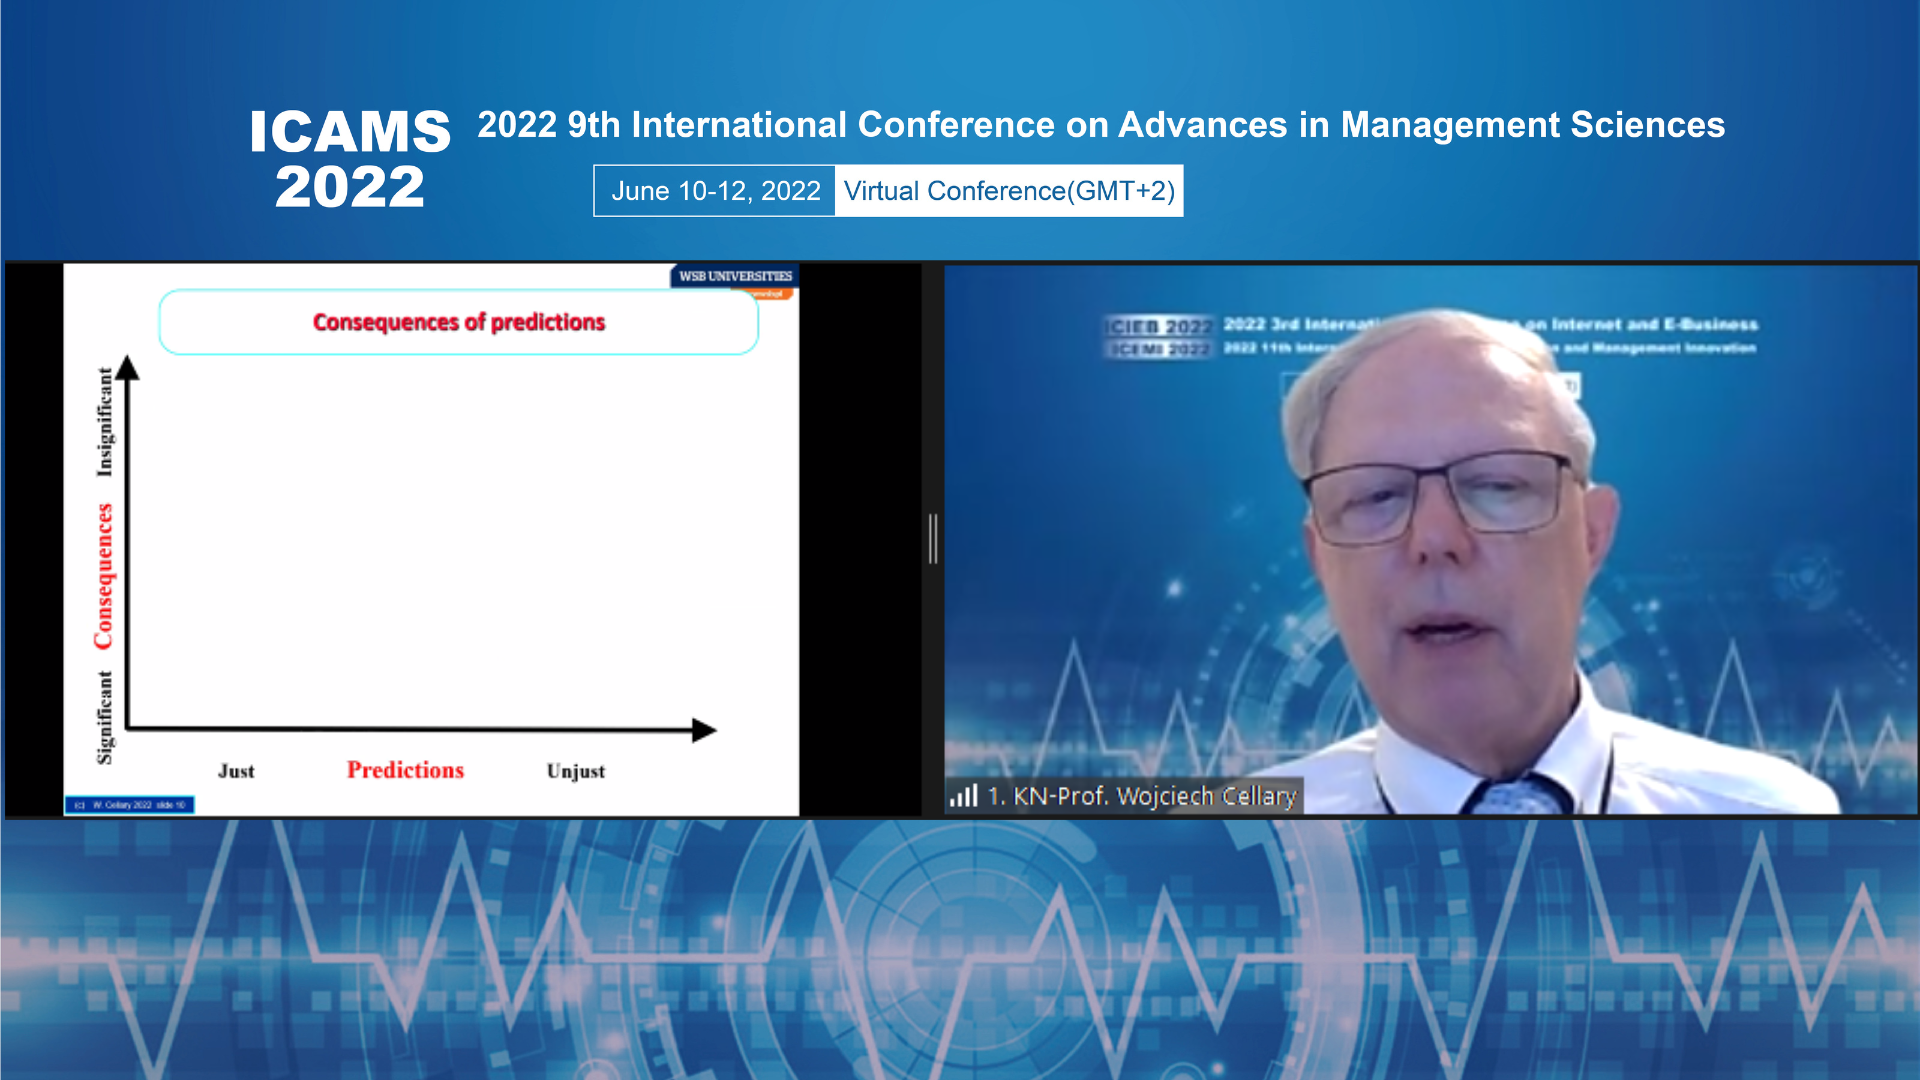Select the June 10-12, 2022 date tab
This screenshot has width=1920, height=1080.
coord(714,190)
